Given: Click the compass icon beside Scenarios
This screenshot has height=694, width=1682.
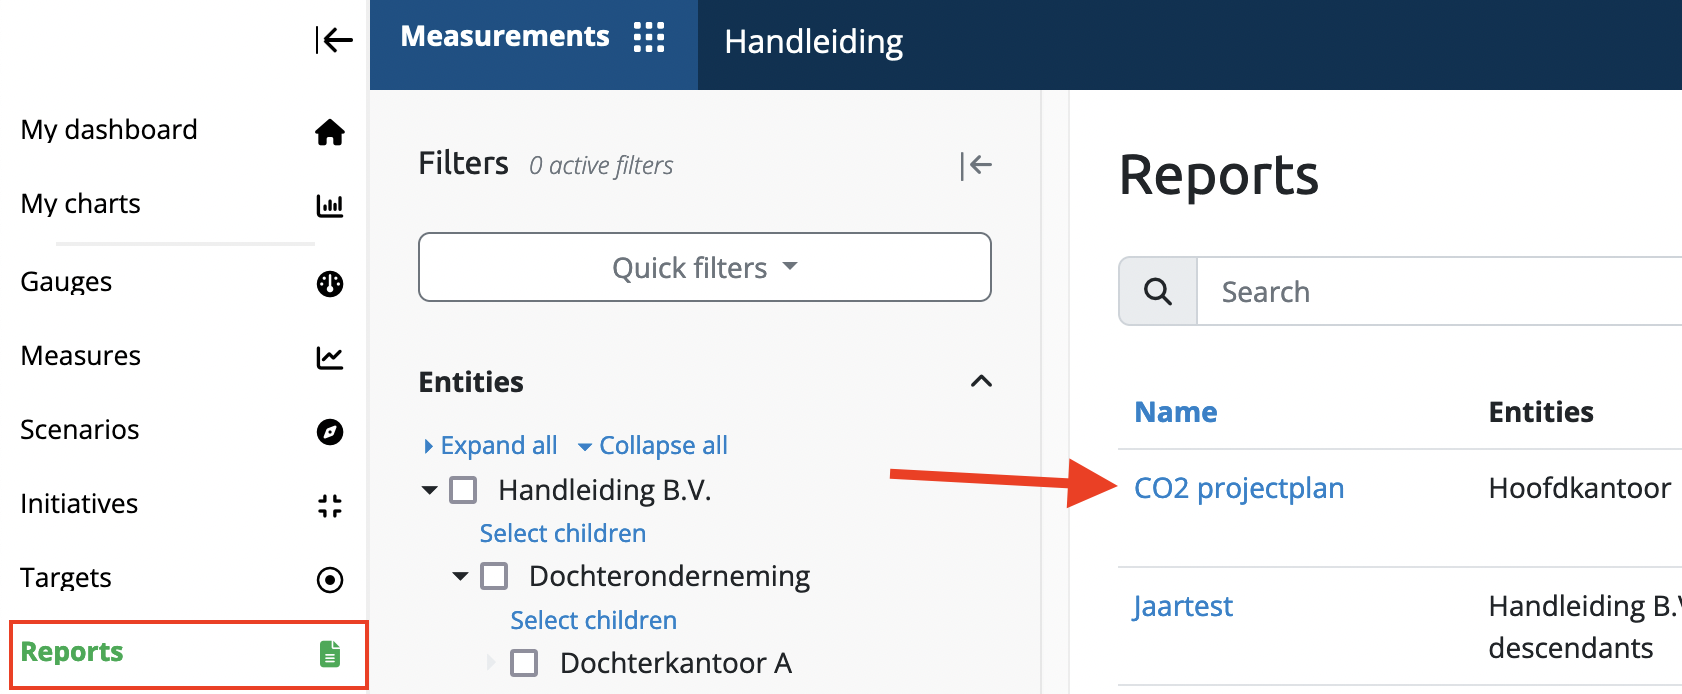Looking at the screenshot, I should (330, 432).
